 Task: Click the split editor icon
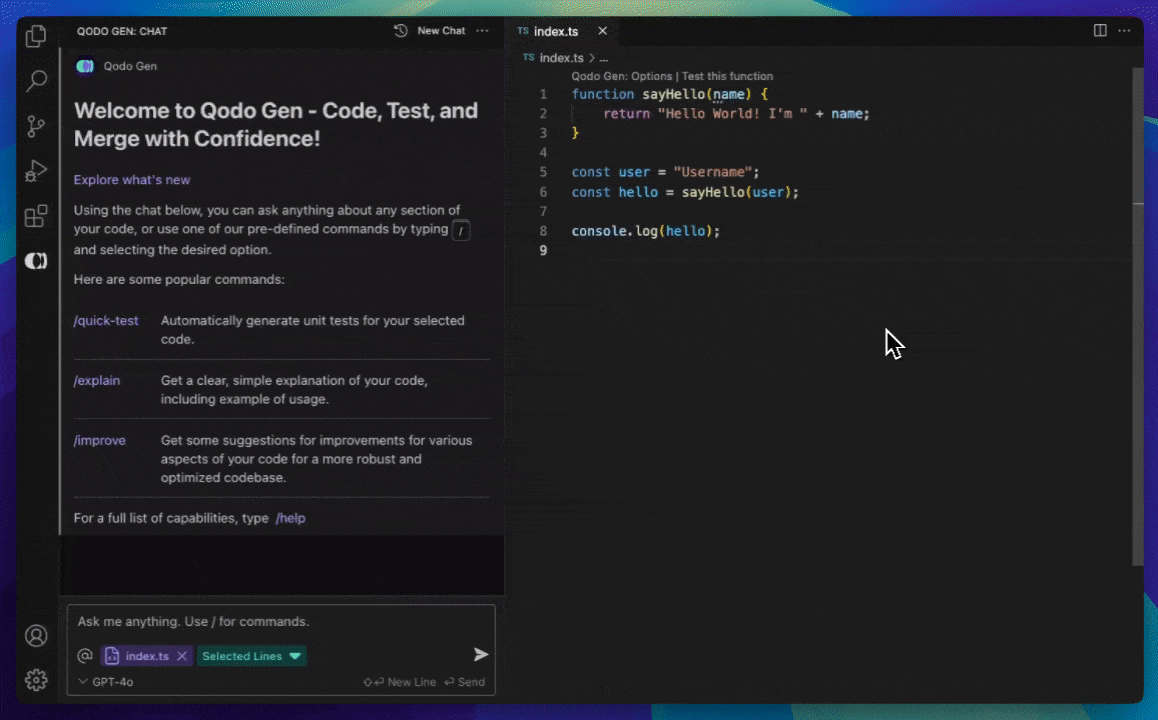click(x=1100, y=30)
